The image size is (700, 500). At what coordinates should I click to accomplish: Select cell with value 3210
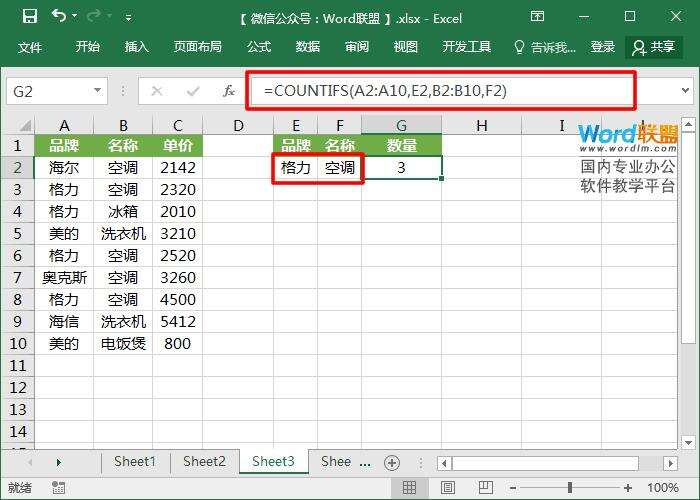(x=178, y=233)
